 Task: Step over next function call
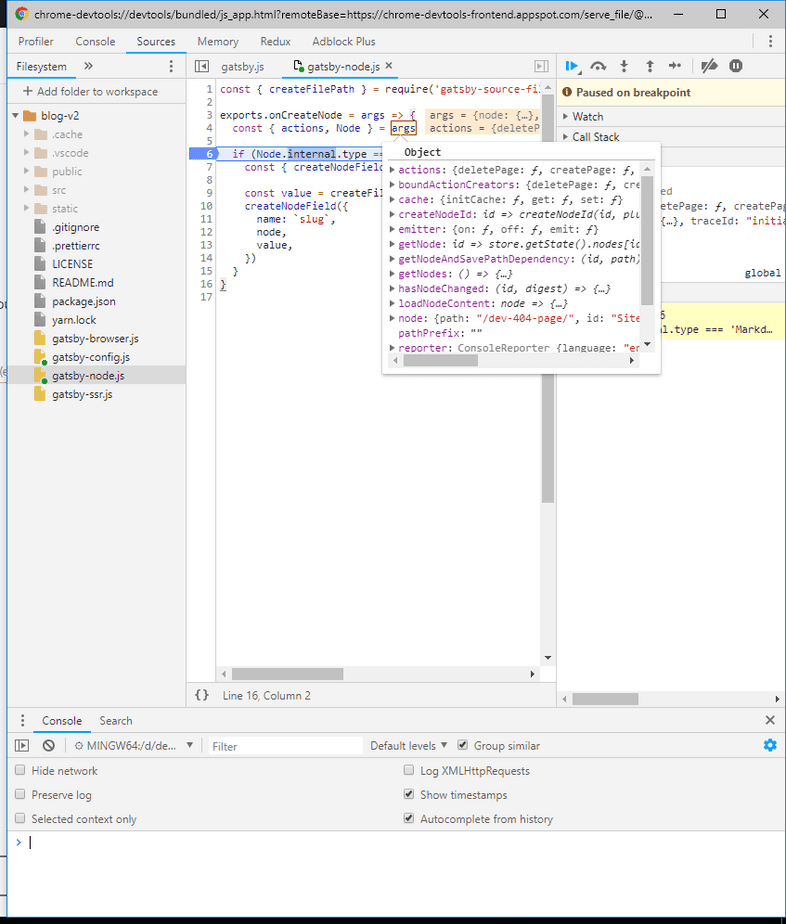(598, 66)
